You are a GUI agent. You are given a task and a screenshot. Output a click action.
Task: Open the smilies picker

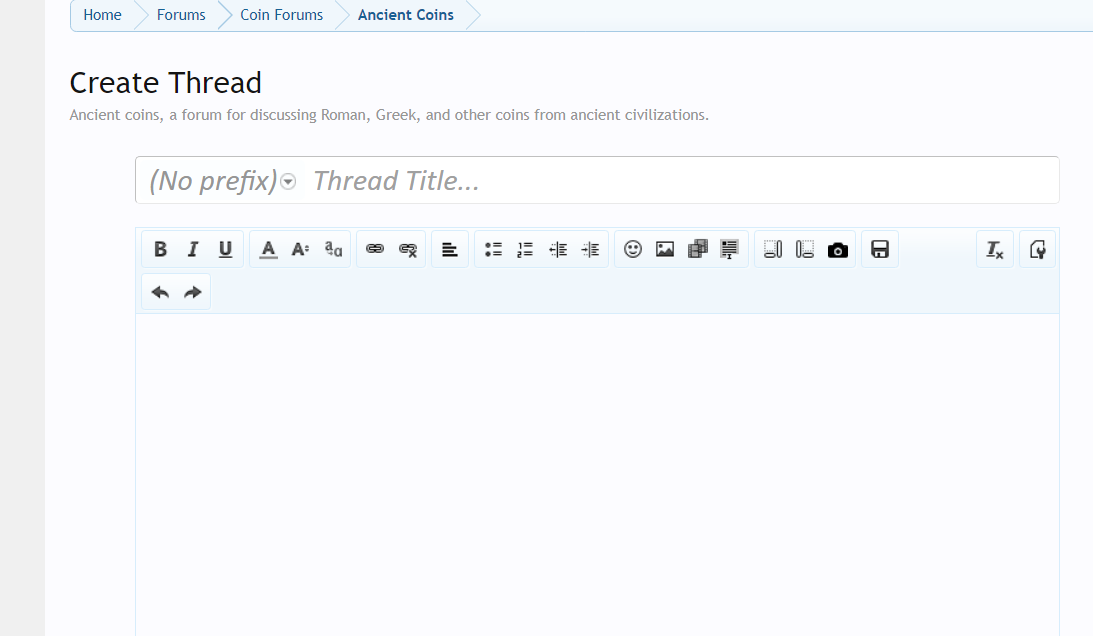coord(633,250)
